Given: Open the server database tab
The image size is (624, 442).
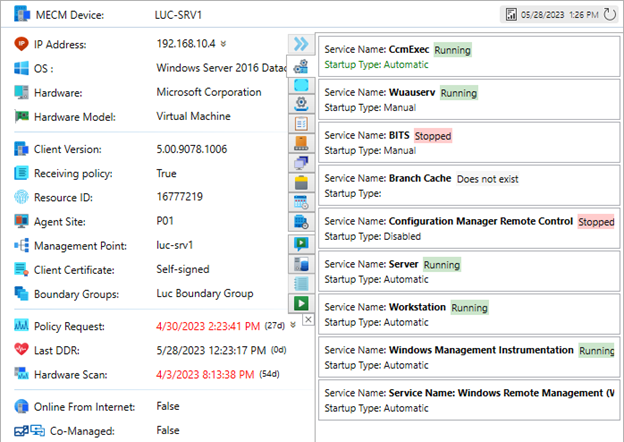Looking at the screenshot, I should point(301,264).
